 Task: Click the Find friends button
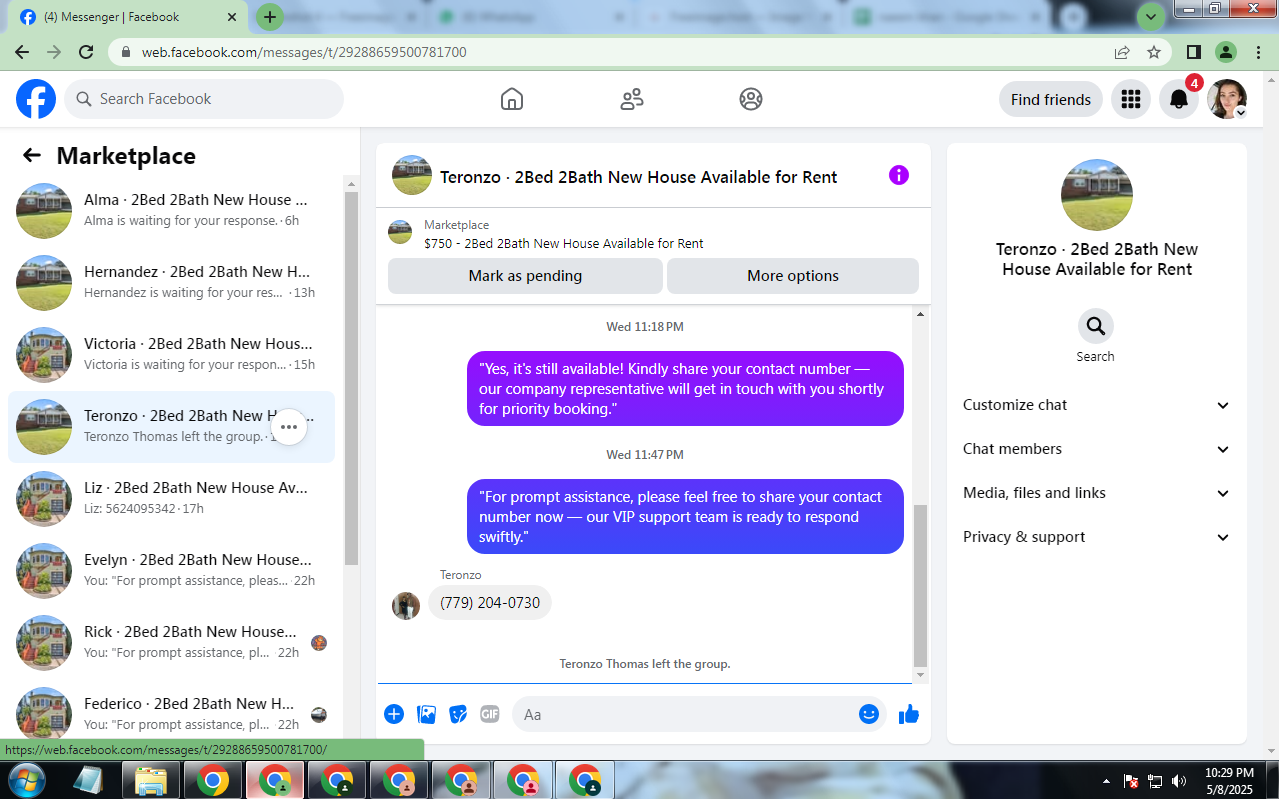[1051, 99]
